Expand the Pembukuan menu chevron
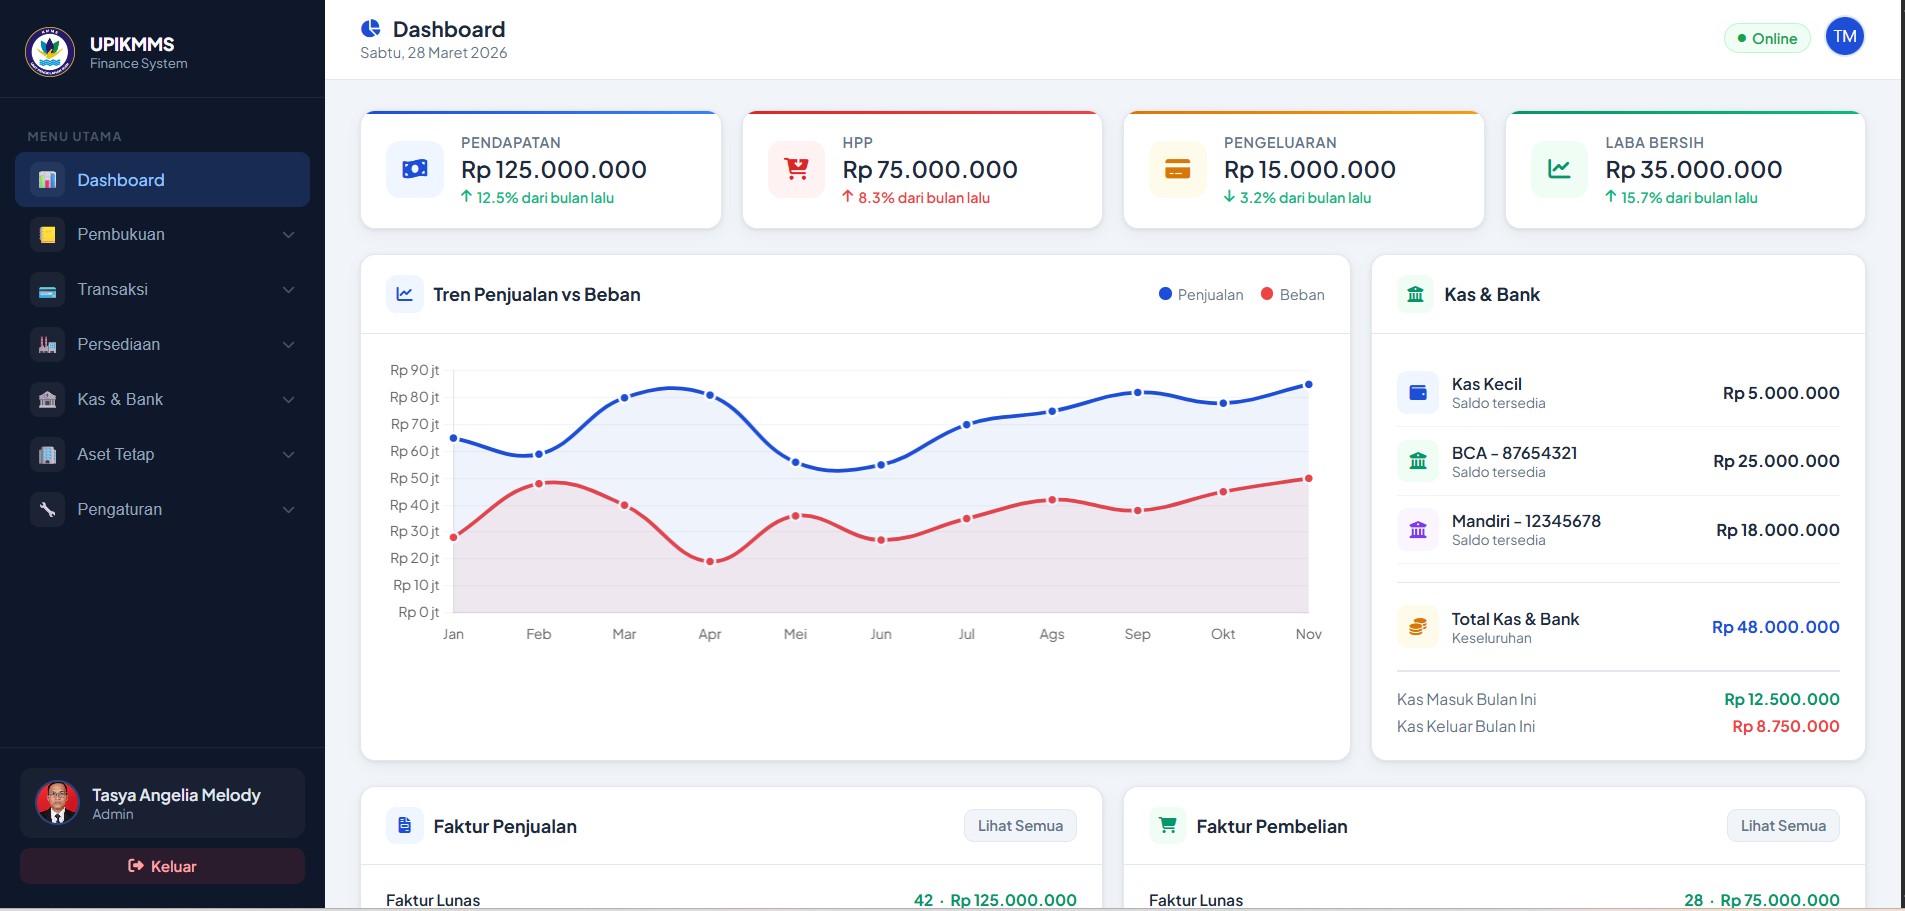The width and height of the screenshot is (1905, 911). 288,235
